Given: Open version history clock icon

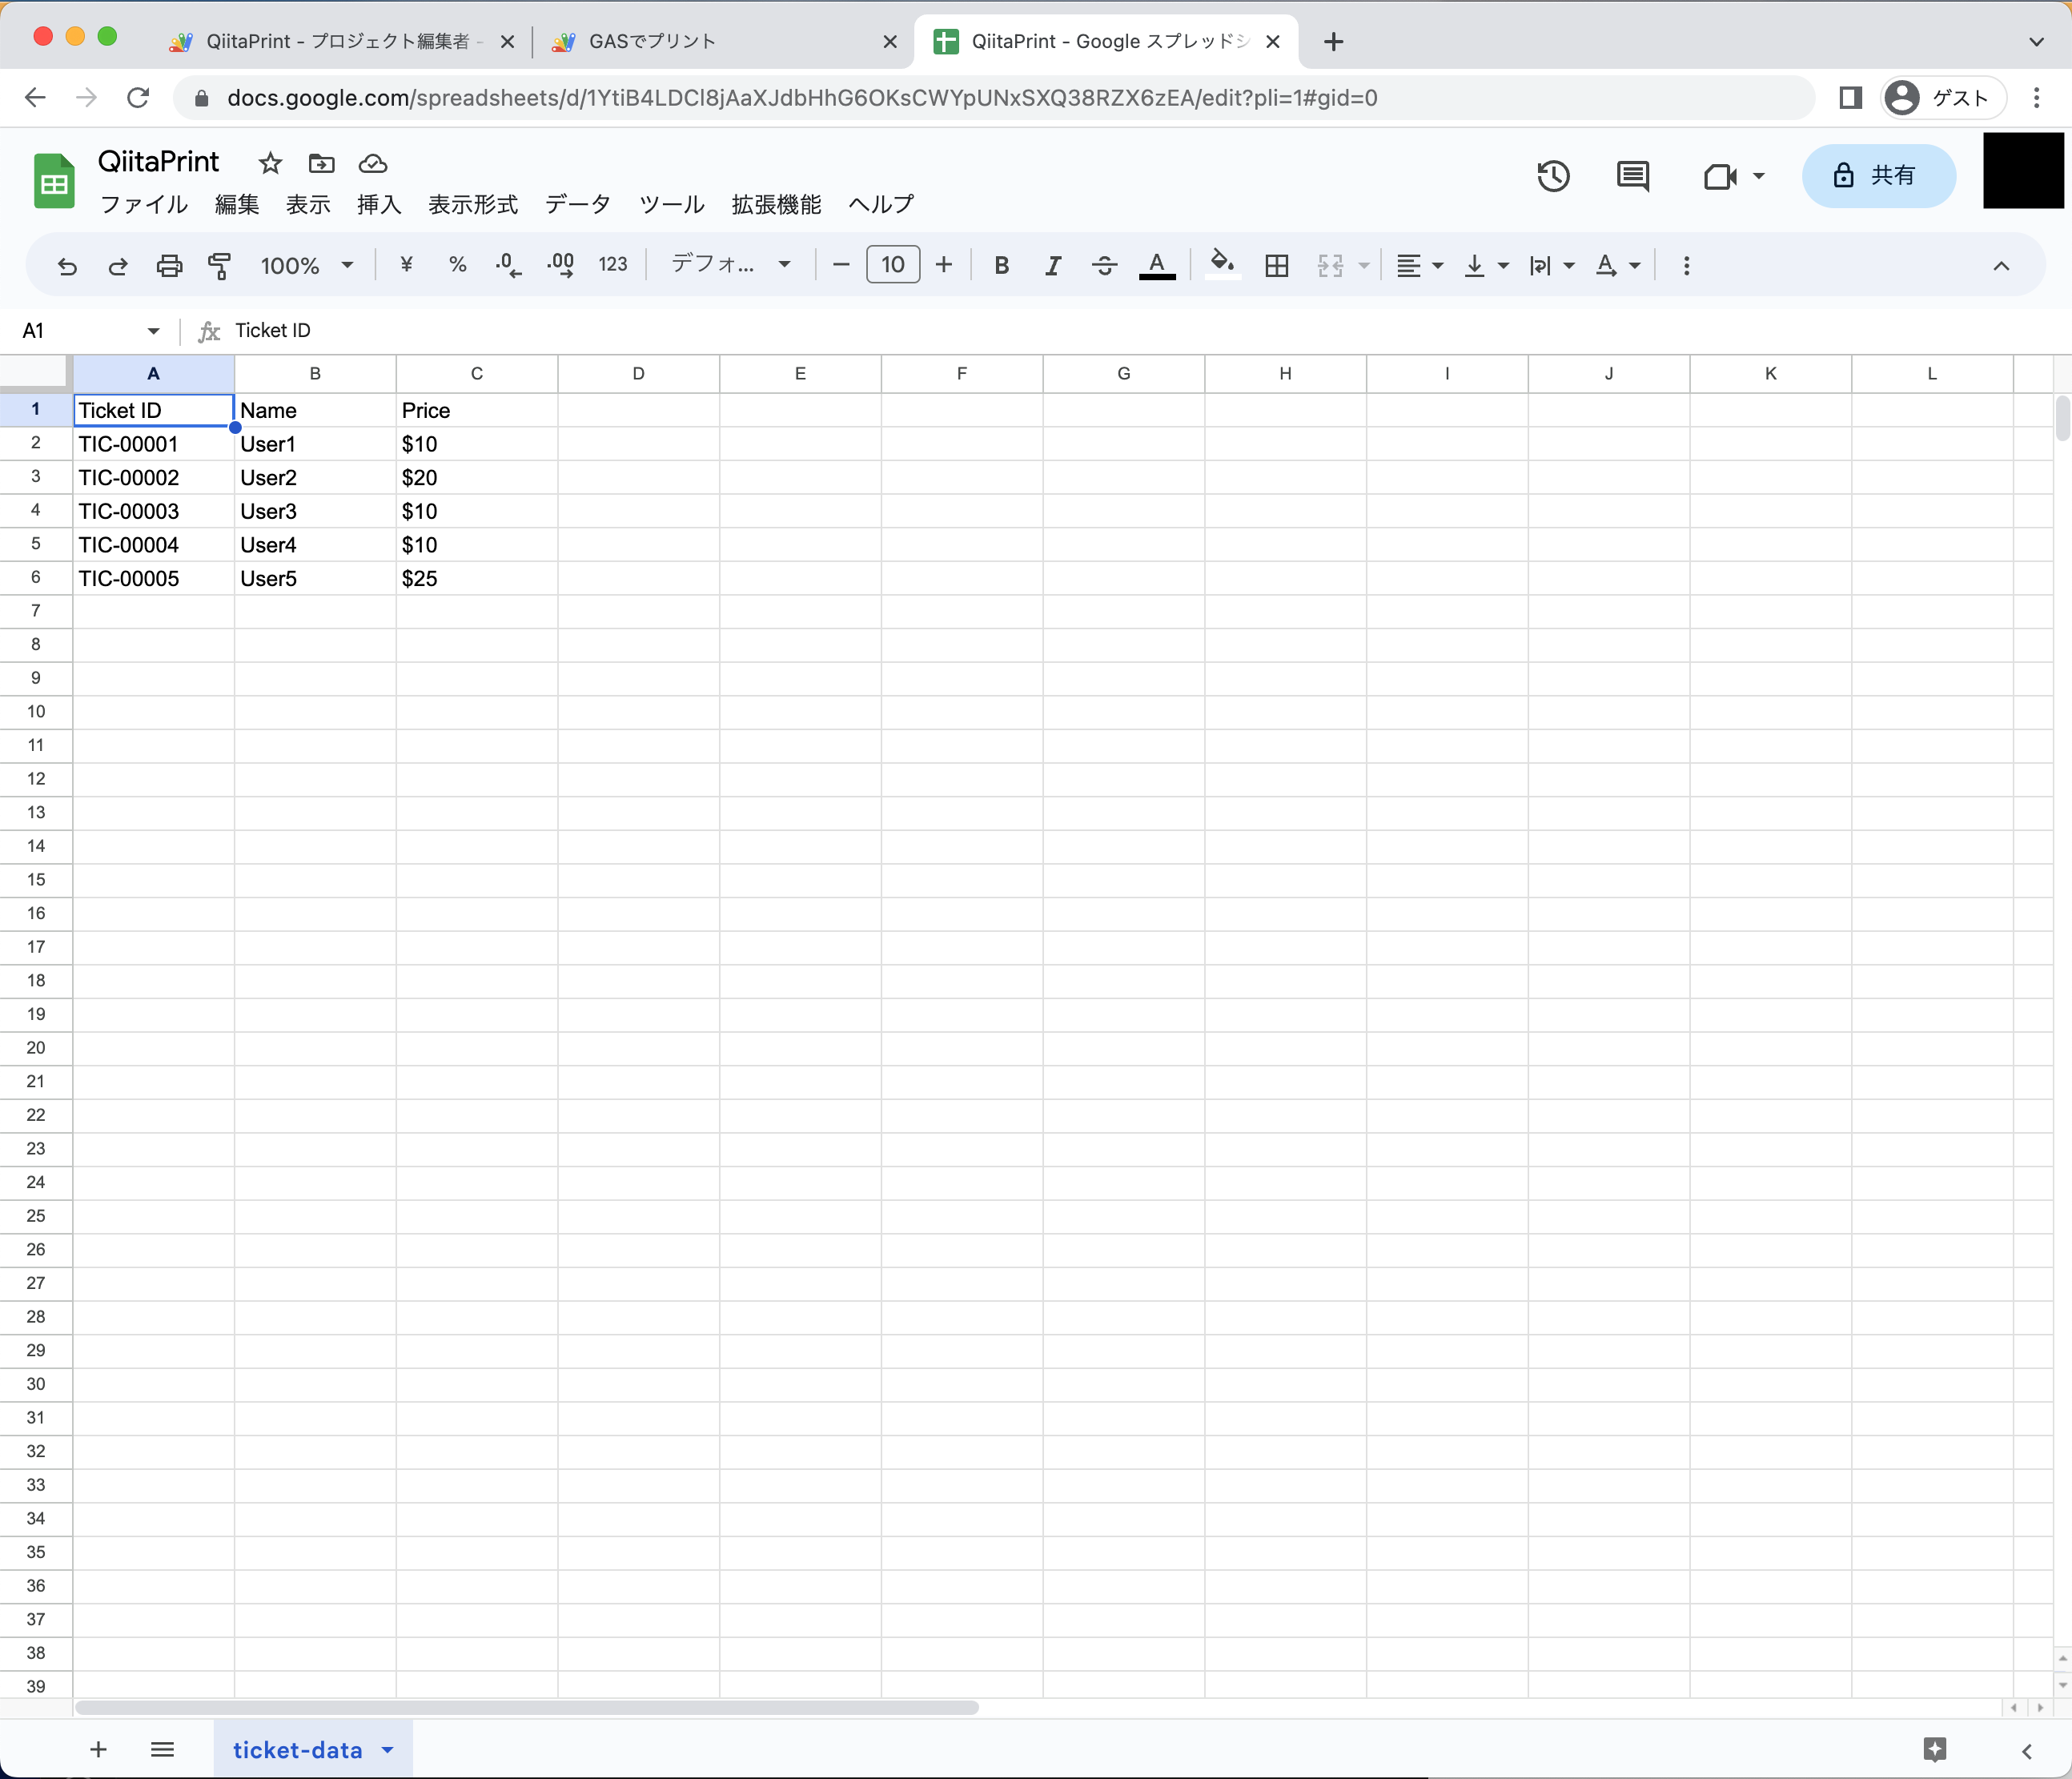Looking at the screenshot, I should [1553, 177].
